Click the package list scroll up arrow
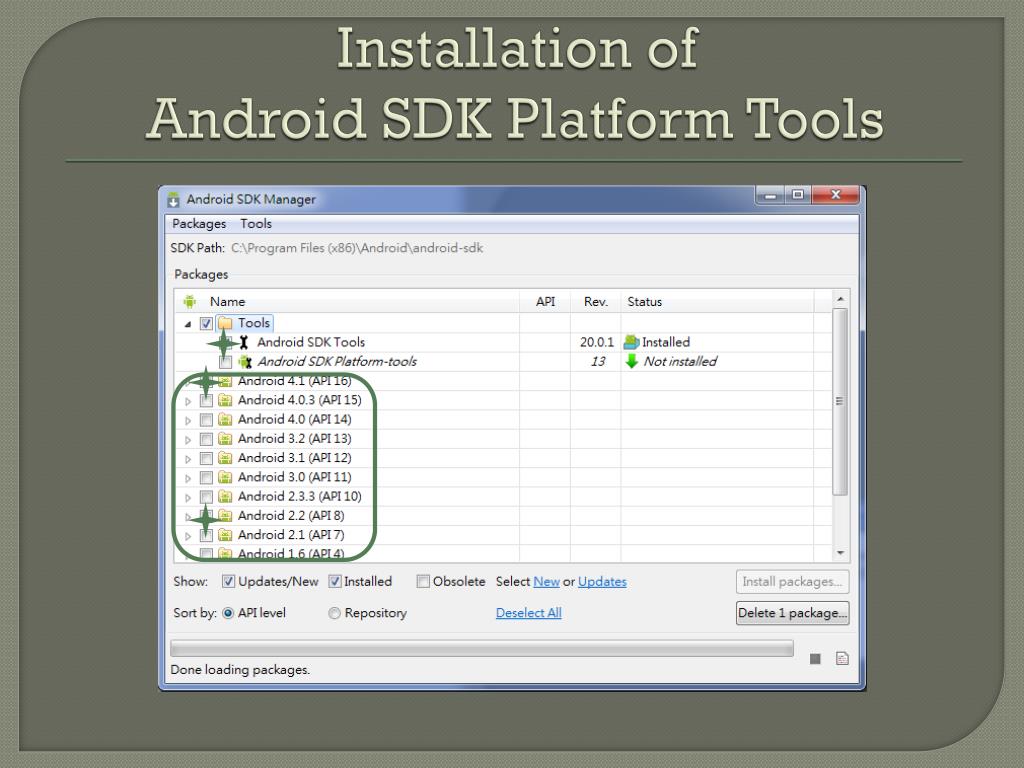 pyautogui.click(x=840, y=299)
